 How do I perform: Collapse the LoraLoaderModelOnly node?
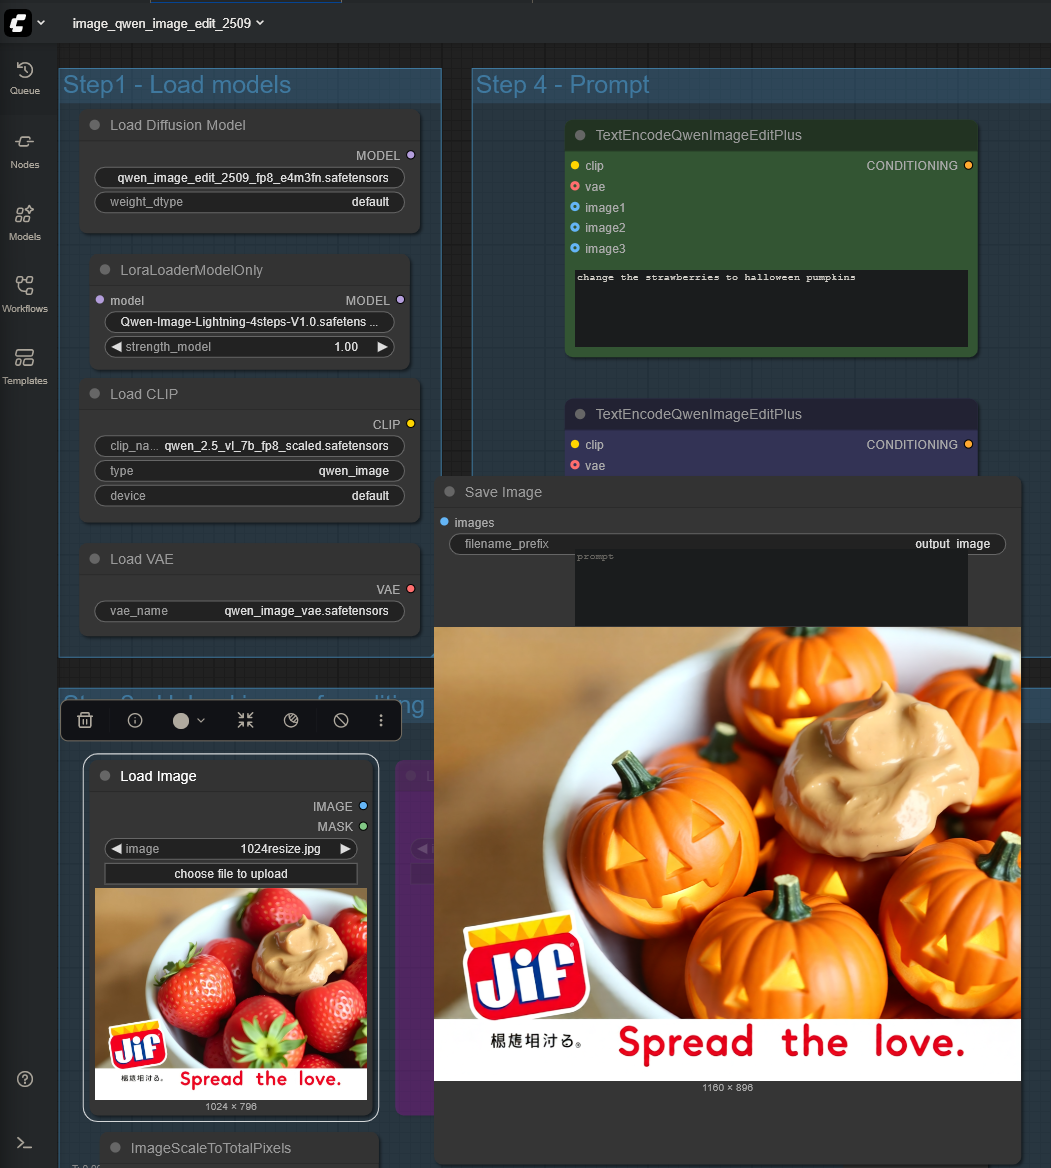(105, 270)
